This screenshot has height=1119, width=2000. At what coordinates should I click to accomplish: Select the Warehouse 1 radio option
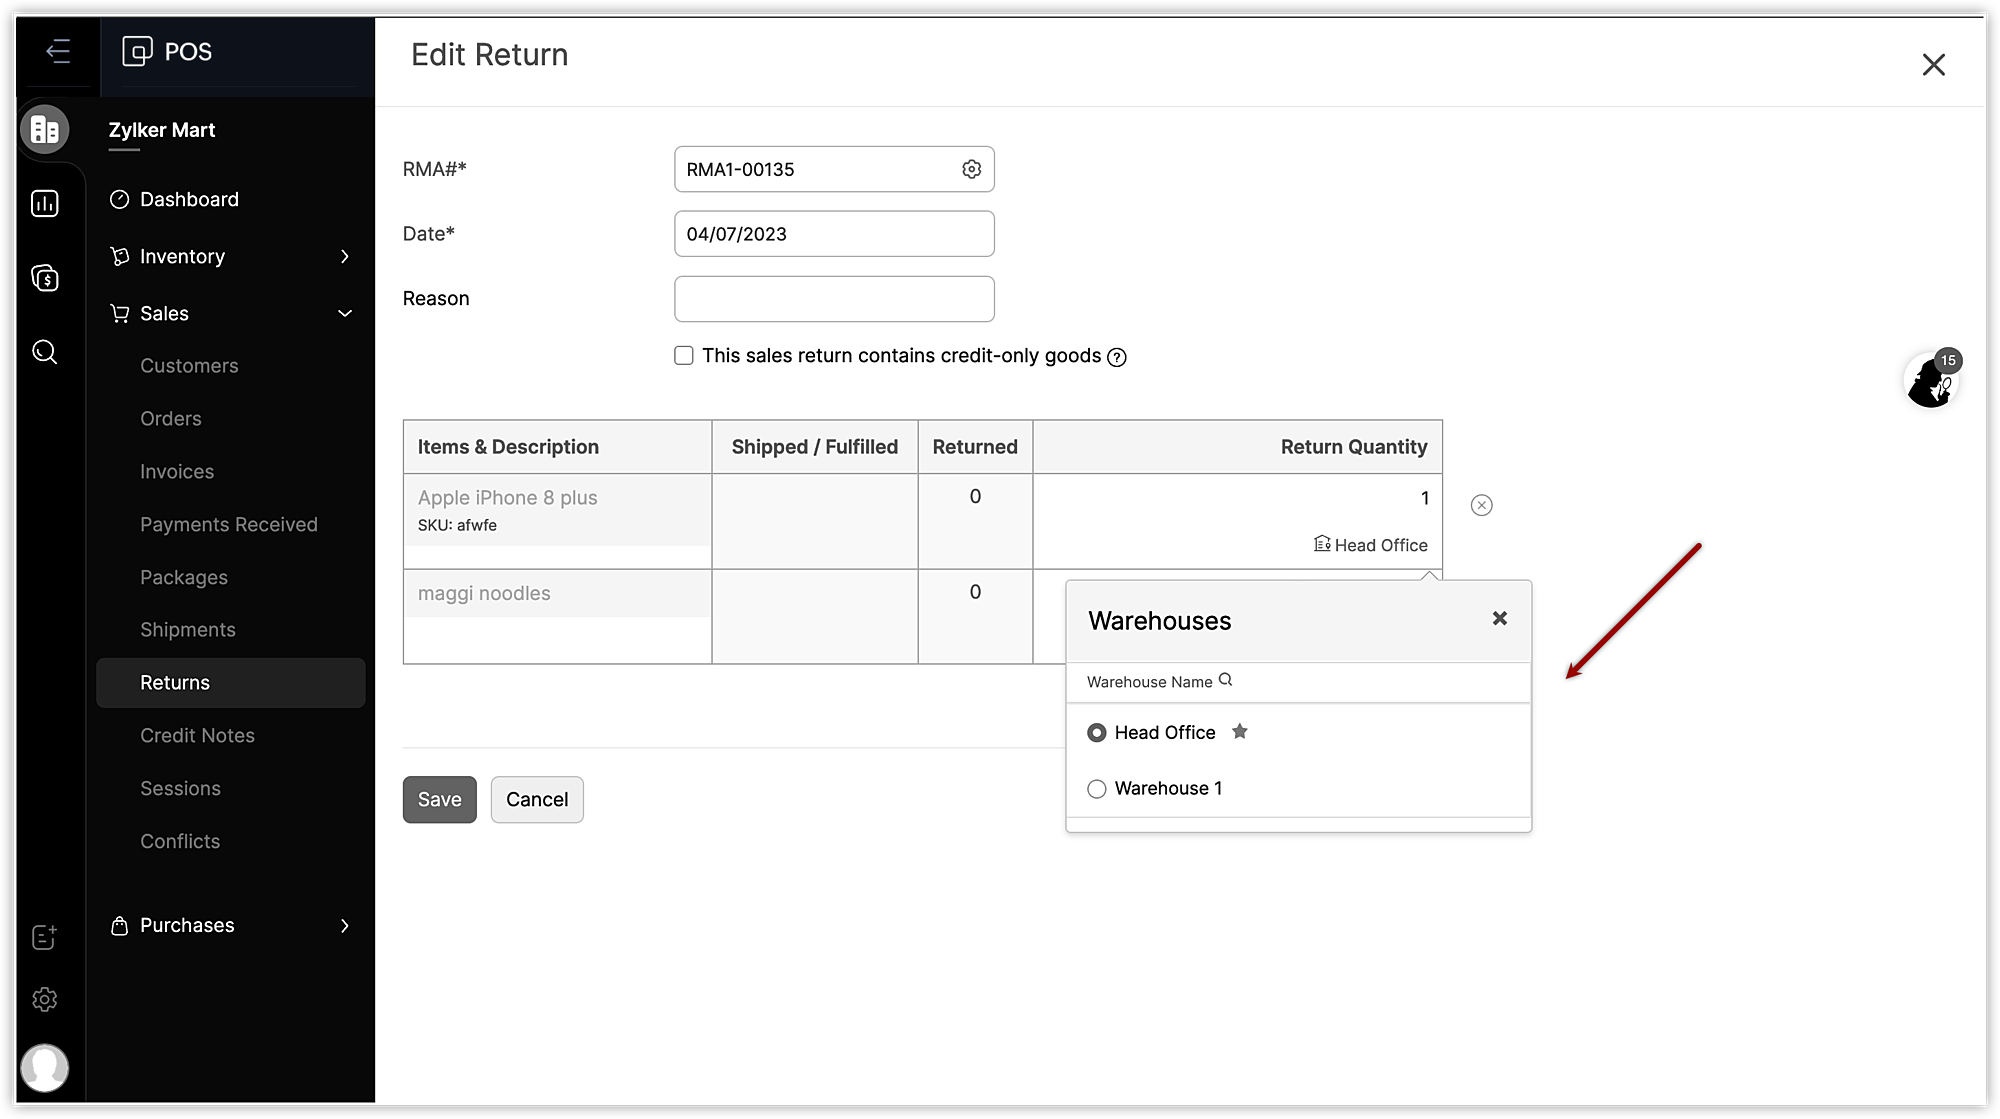(1097, 789)
